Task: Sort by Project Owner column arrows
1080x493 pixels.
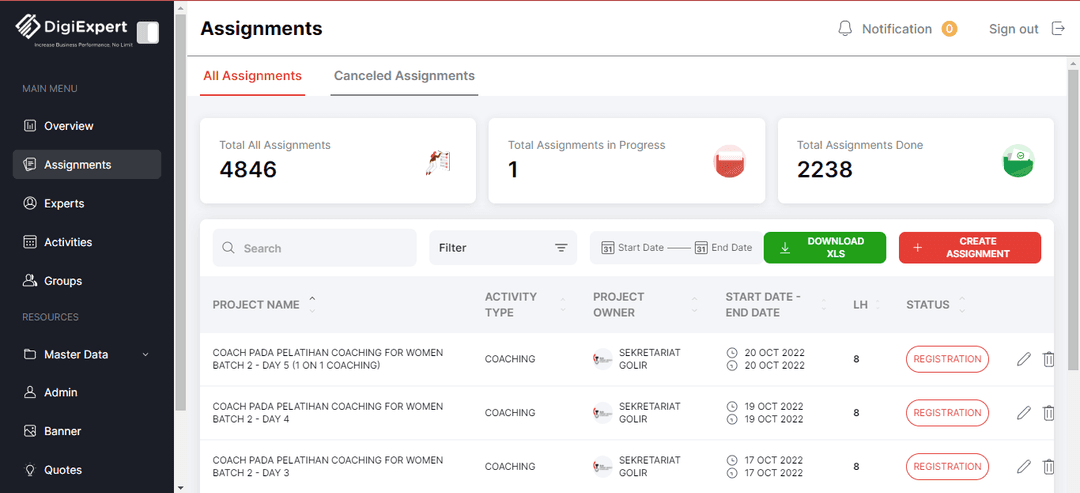Action: tap(694, 304)
